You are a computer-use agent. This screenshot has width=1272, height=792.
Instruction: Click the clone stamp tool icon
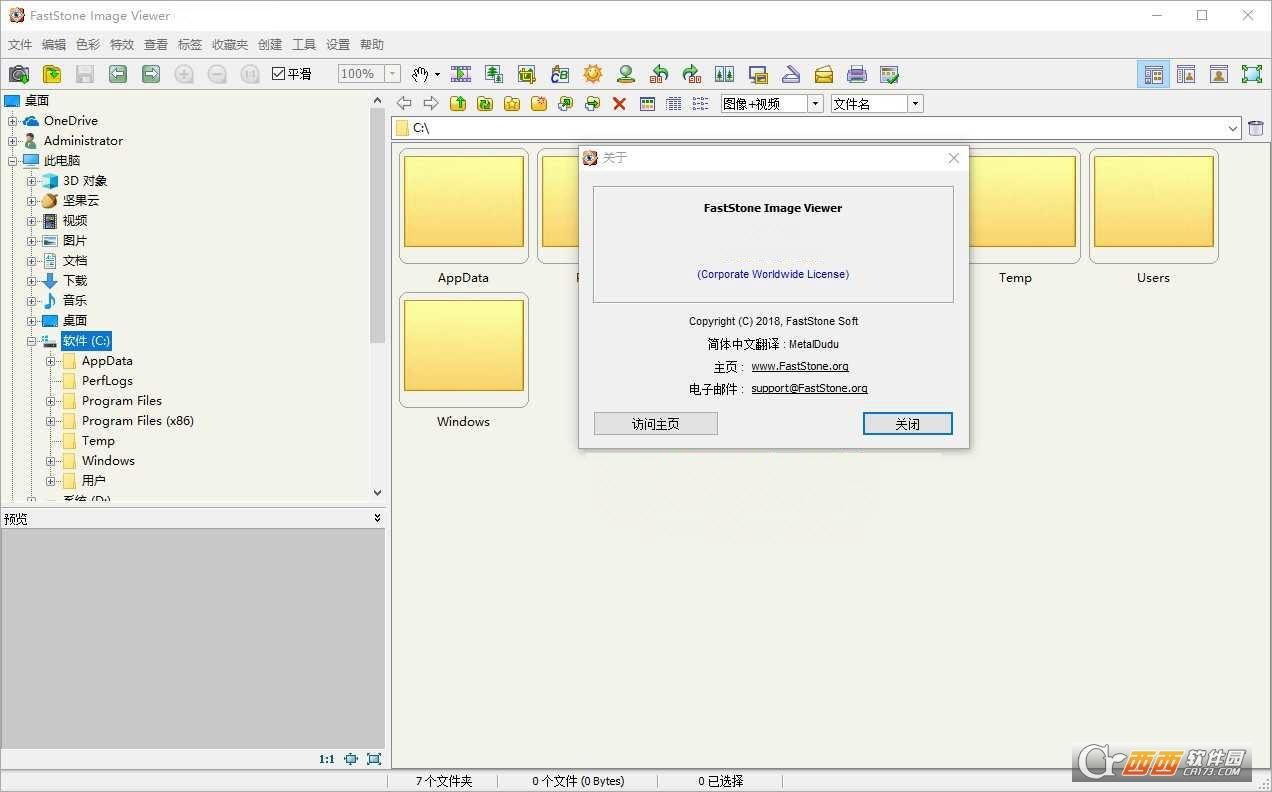[626, 74]
